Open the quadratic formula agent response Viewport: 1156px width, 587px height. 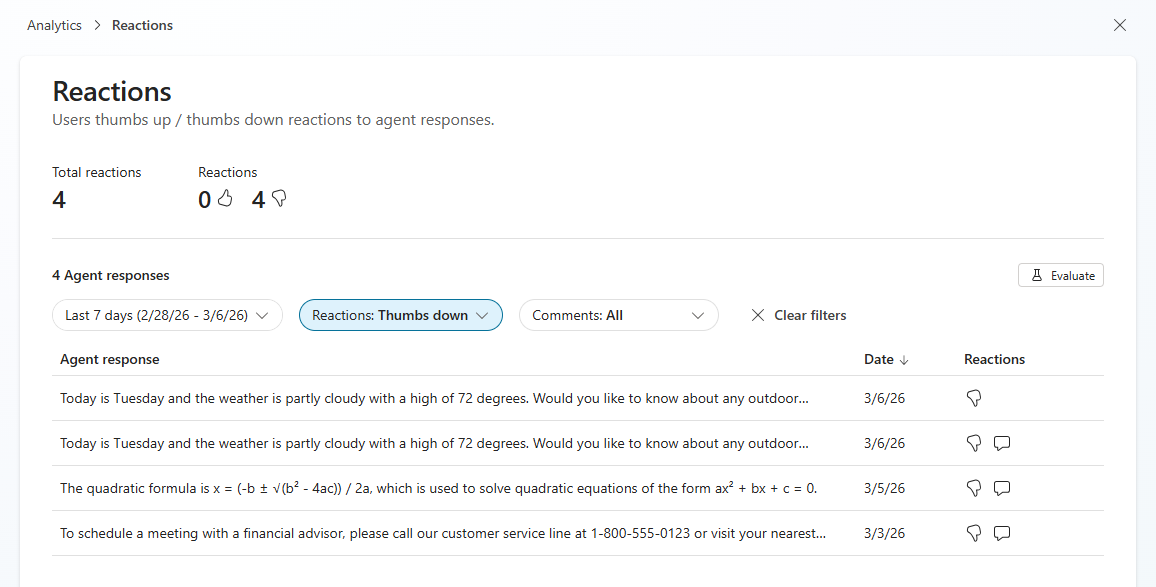[438, 488]
